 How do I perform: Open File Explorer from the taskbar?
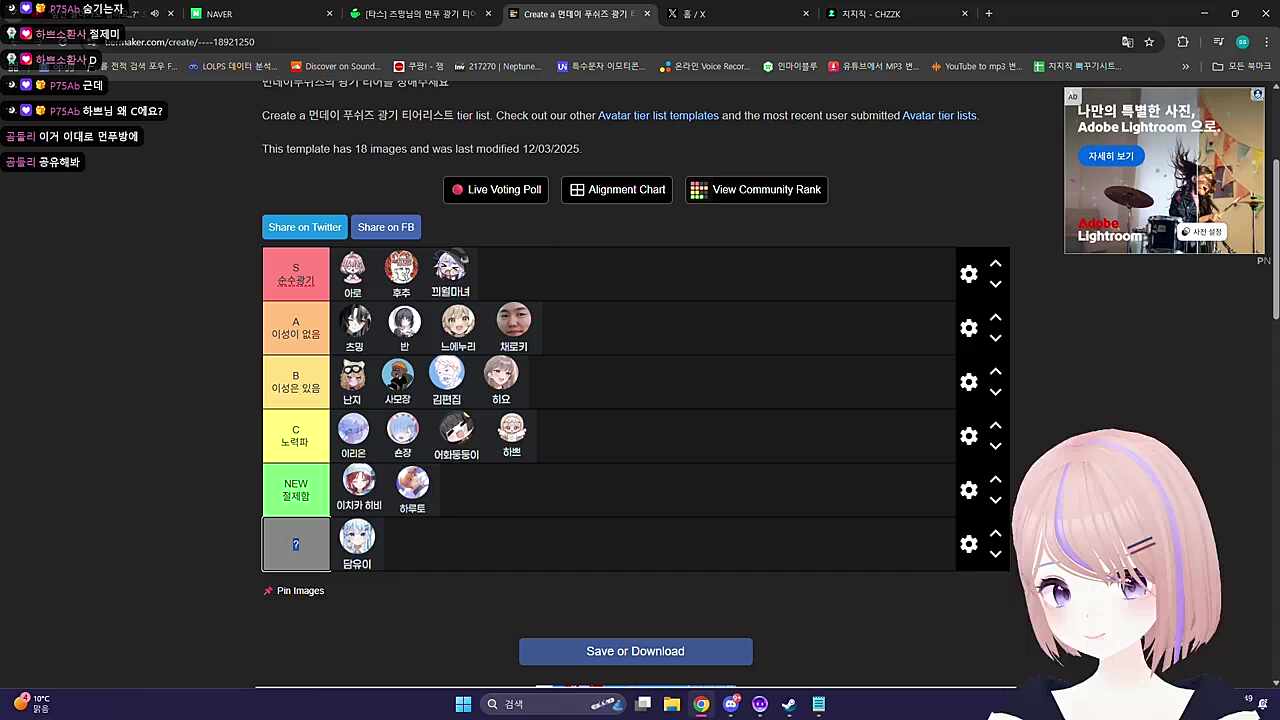point(672,704)
